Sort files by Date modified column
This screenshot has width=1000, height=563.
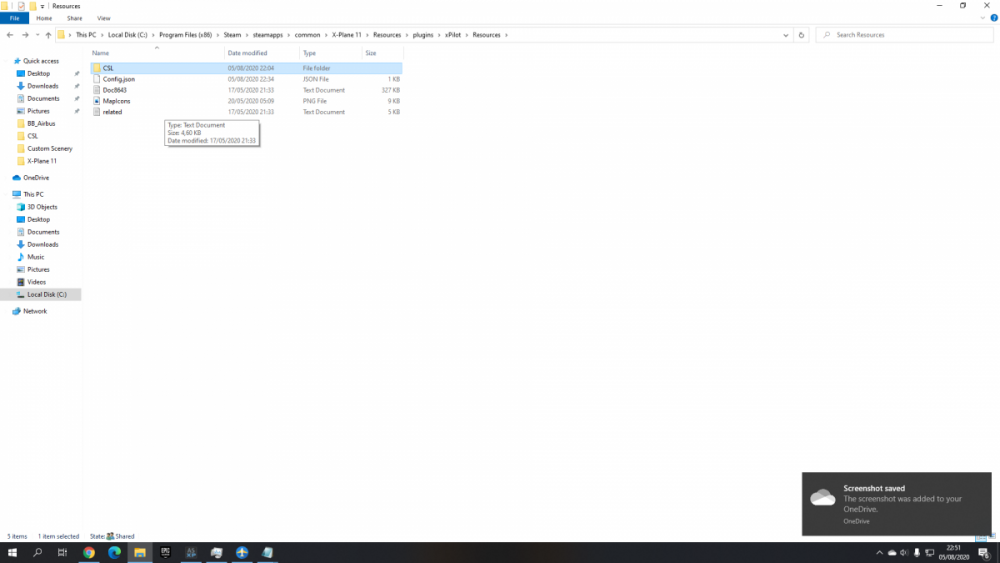click(x=247, y=53)
